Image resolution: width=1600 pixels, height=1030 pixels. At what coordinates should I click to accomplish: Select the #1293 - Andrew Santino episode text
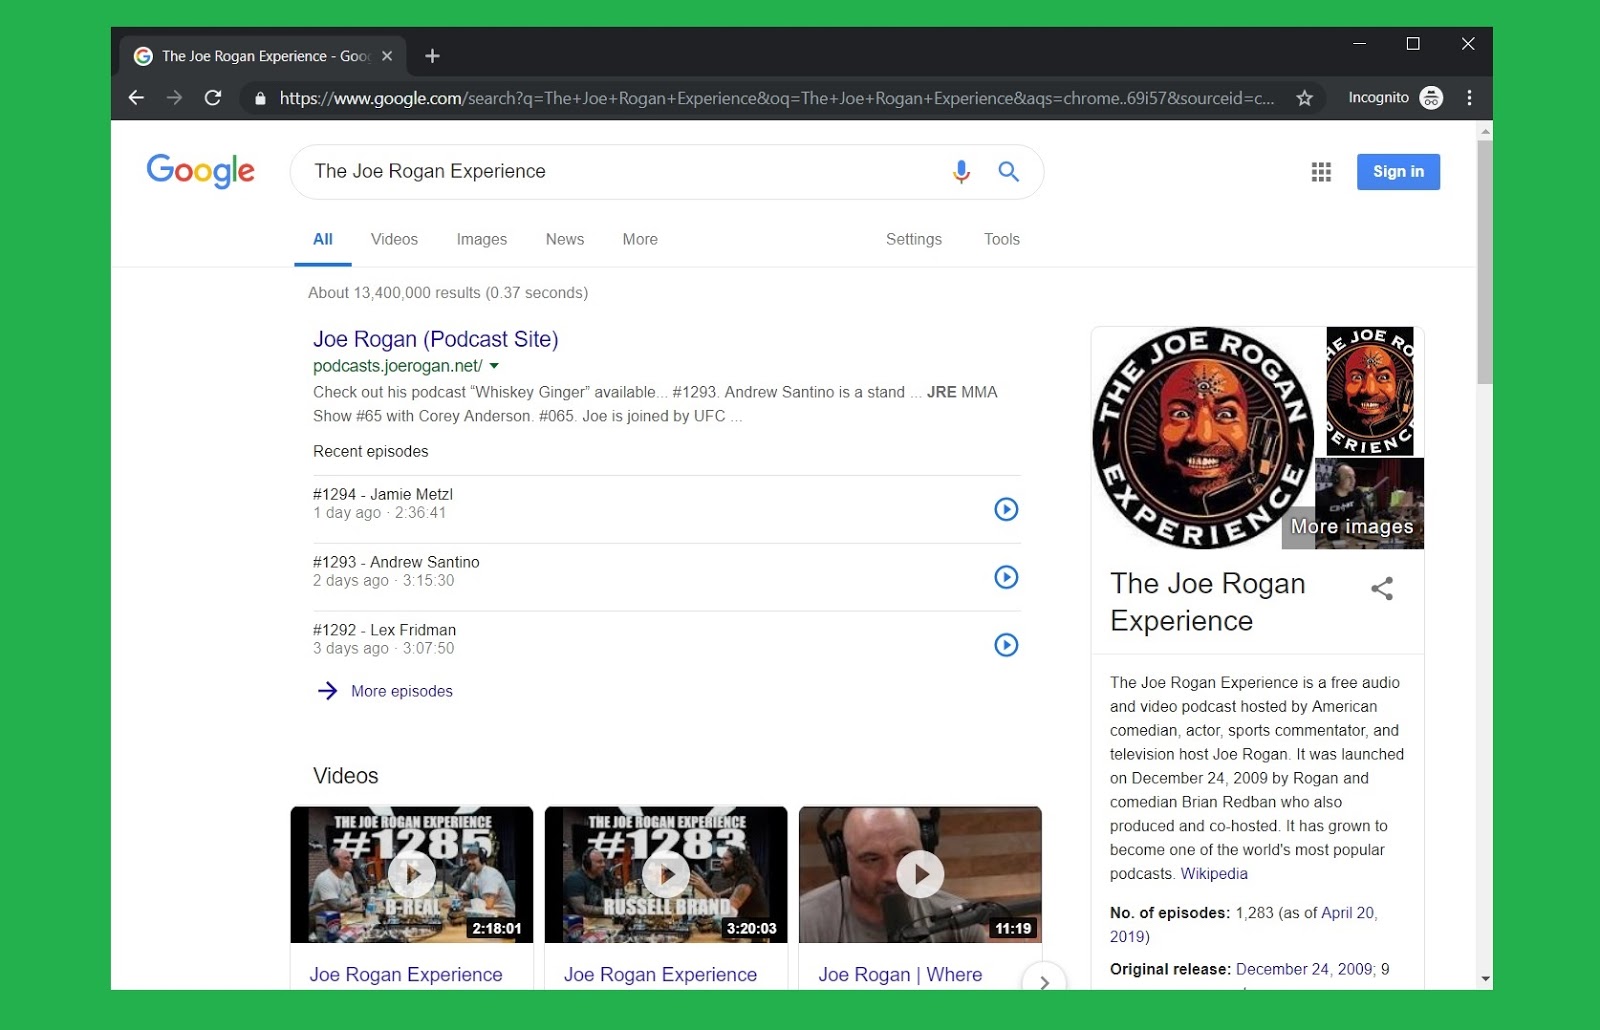click(x=396, y=562)
